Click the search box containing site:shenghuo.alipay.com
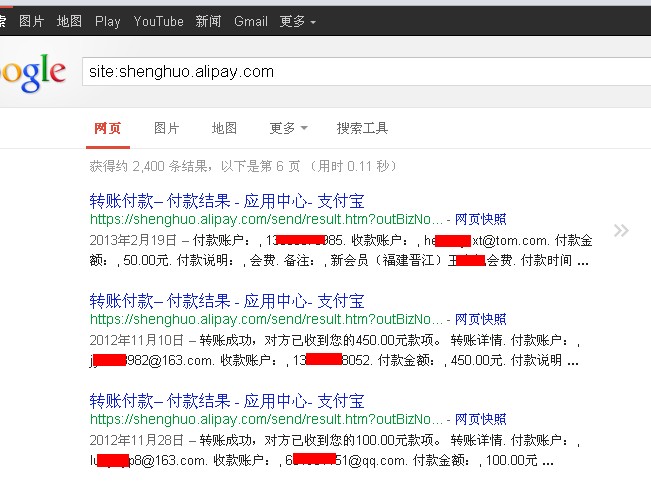Viewport: 651px width, 487px height. [x=360, y=72]
